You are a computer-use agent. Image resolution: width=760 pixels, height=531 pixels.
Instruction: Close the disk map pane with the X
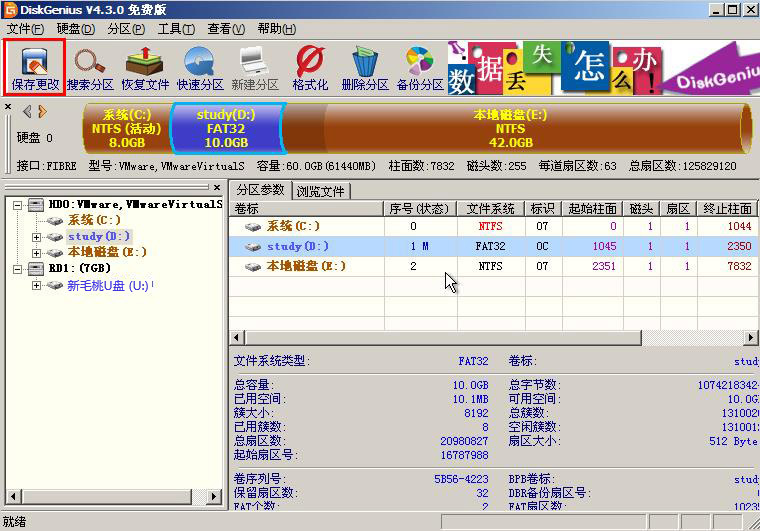point(8,106)
